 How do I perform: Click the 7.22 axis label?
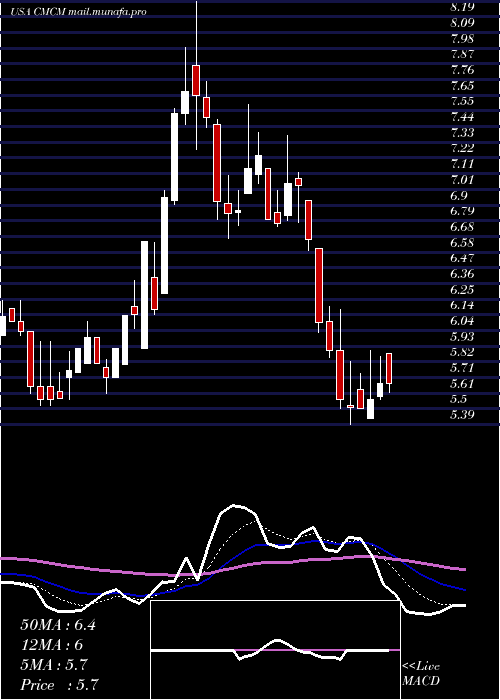pos(462,148)
